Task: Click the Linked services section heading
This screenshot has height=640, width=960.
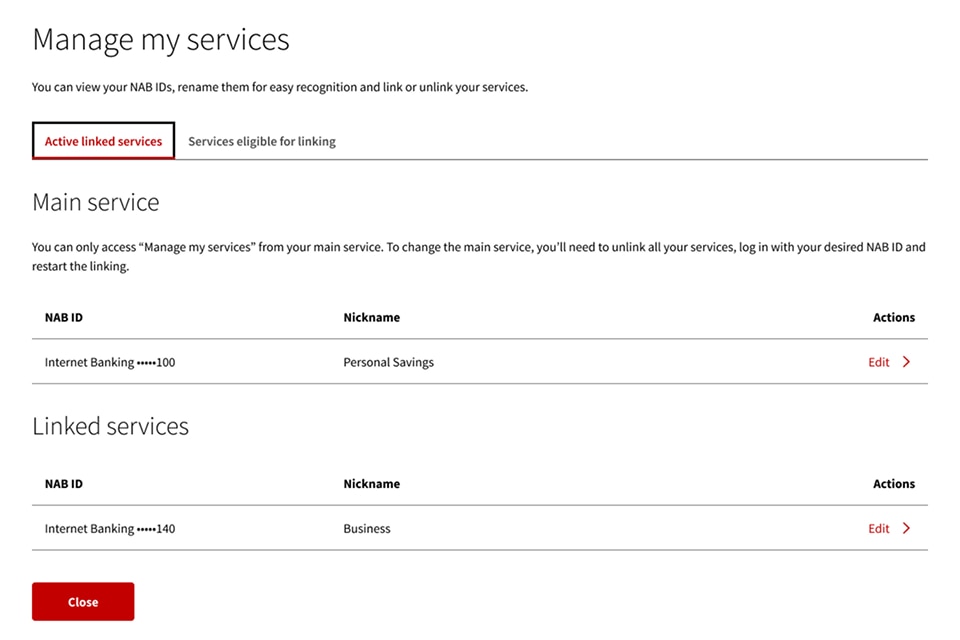Action: click(110, 426)
